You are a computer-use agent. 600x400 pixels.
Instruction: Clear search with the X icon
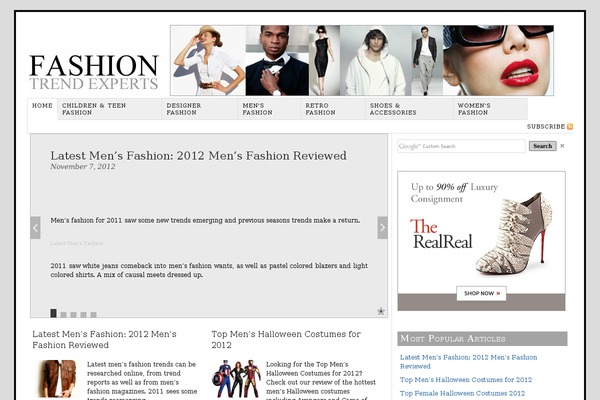[x=562, y=146]
